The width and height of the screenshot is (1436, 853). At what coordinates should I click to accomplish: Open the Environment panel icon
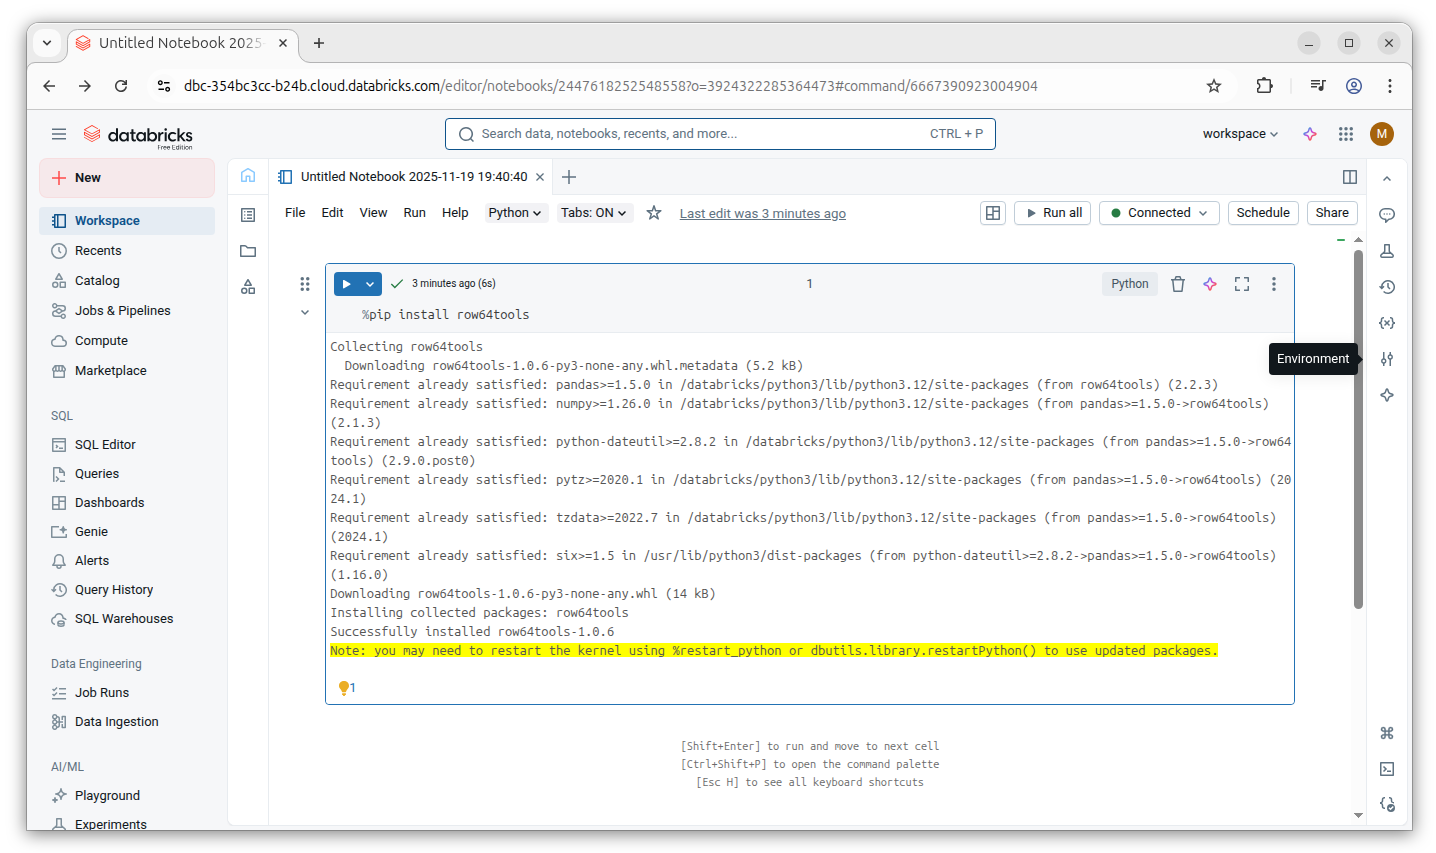point(1387,359)
